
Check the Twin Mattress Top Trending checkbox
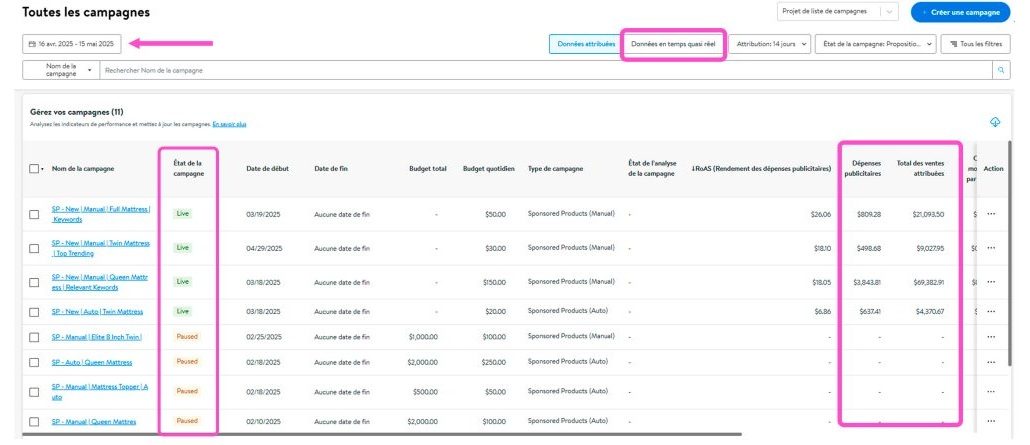[x=34, y=248]
